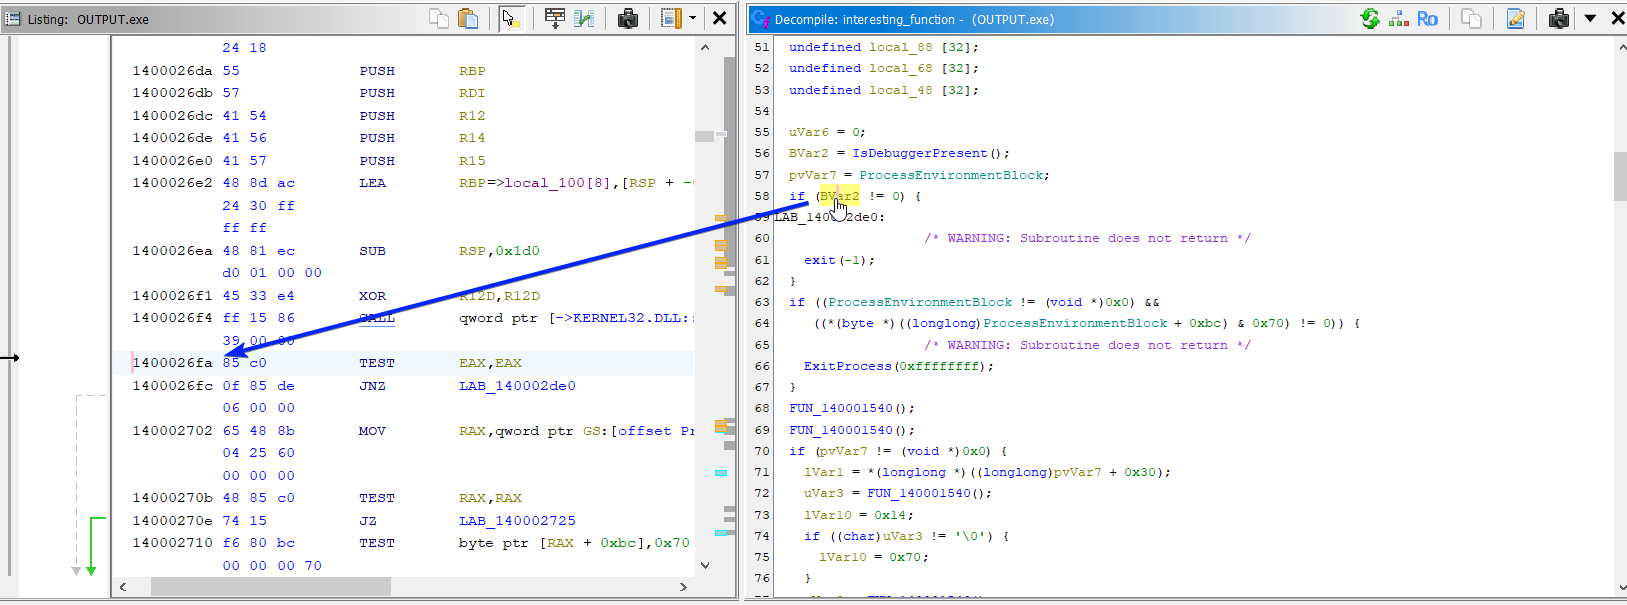
Task: Open the debug function decompilation edit icon
Action: coord(1515,18)
